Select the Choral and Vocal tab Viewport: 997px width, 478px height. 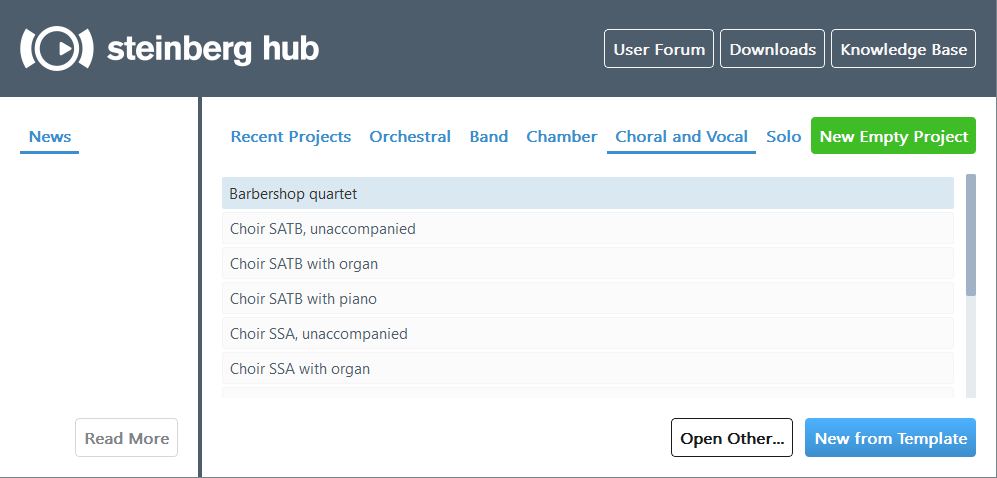point(682,137)
